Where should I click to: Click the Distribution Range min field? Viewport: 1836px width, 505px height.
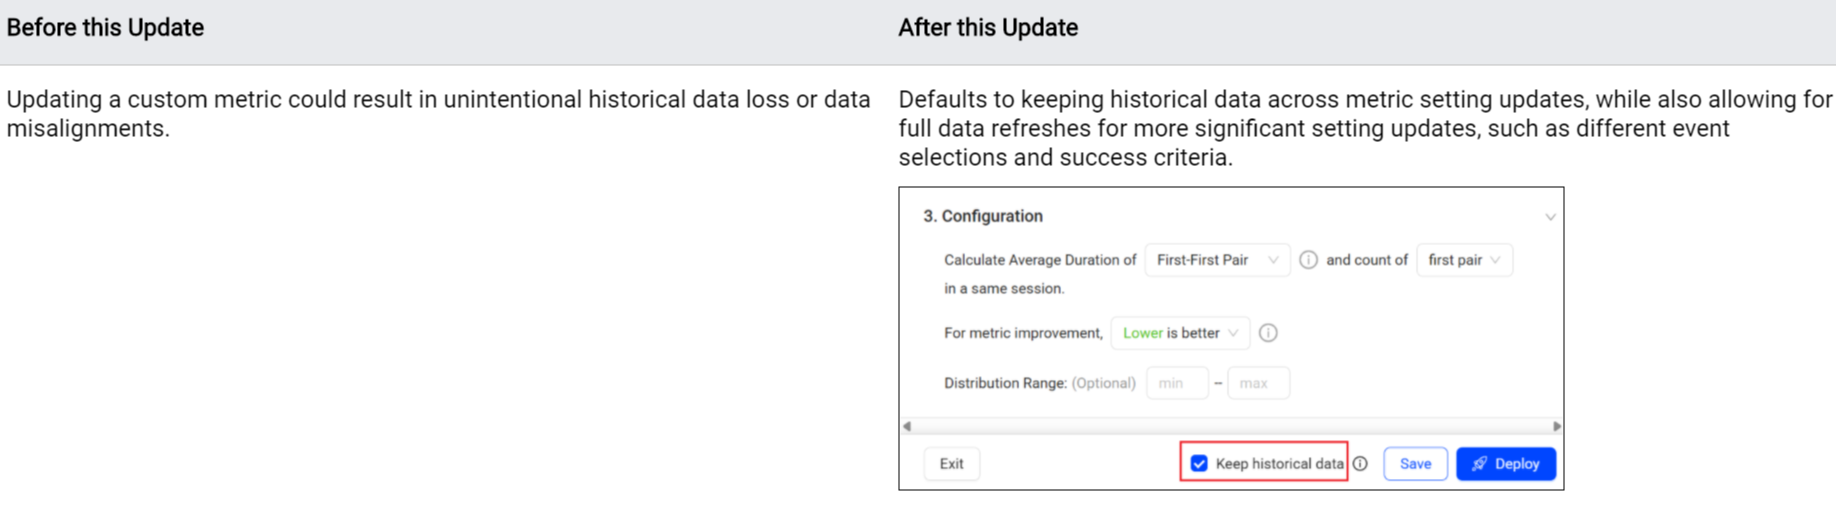tap(1176, 383)
